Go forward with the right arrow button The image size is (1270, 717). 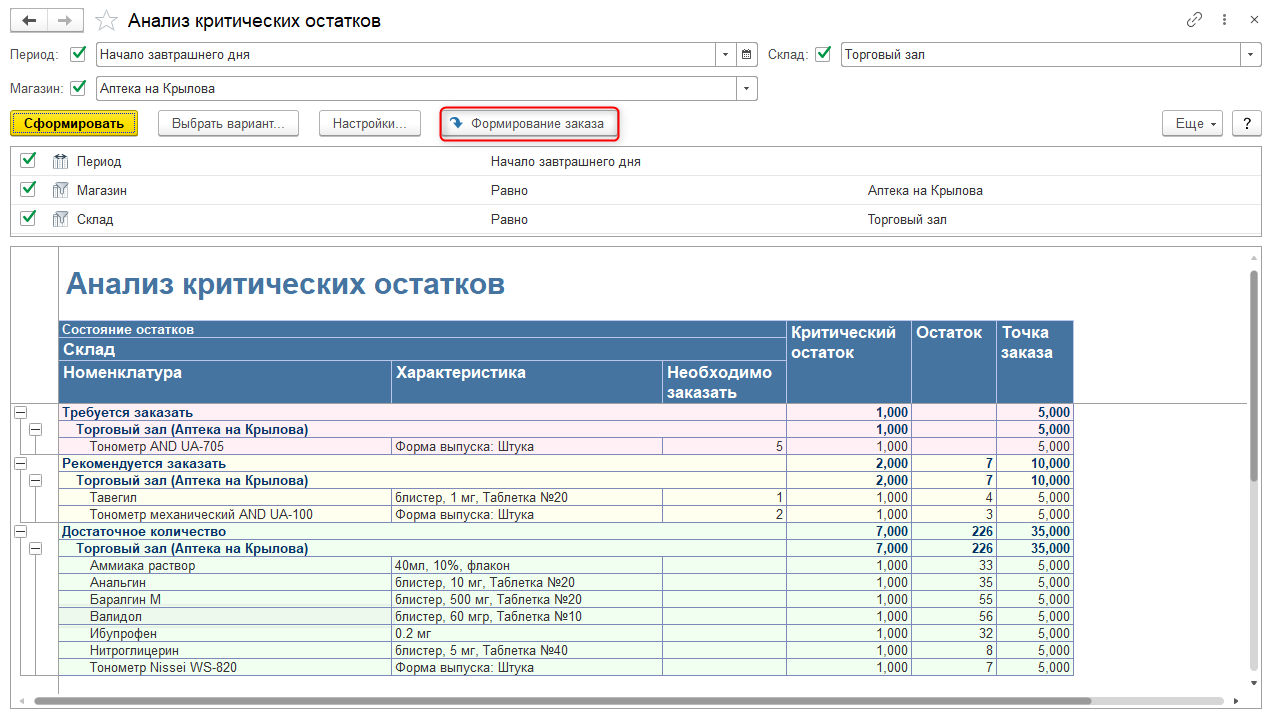click(x=64, y=20)
